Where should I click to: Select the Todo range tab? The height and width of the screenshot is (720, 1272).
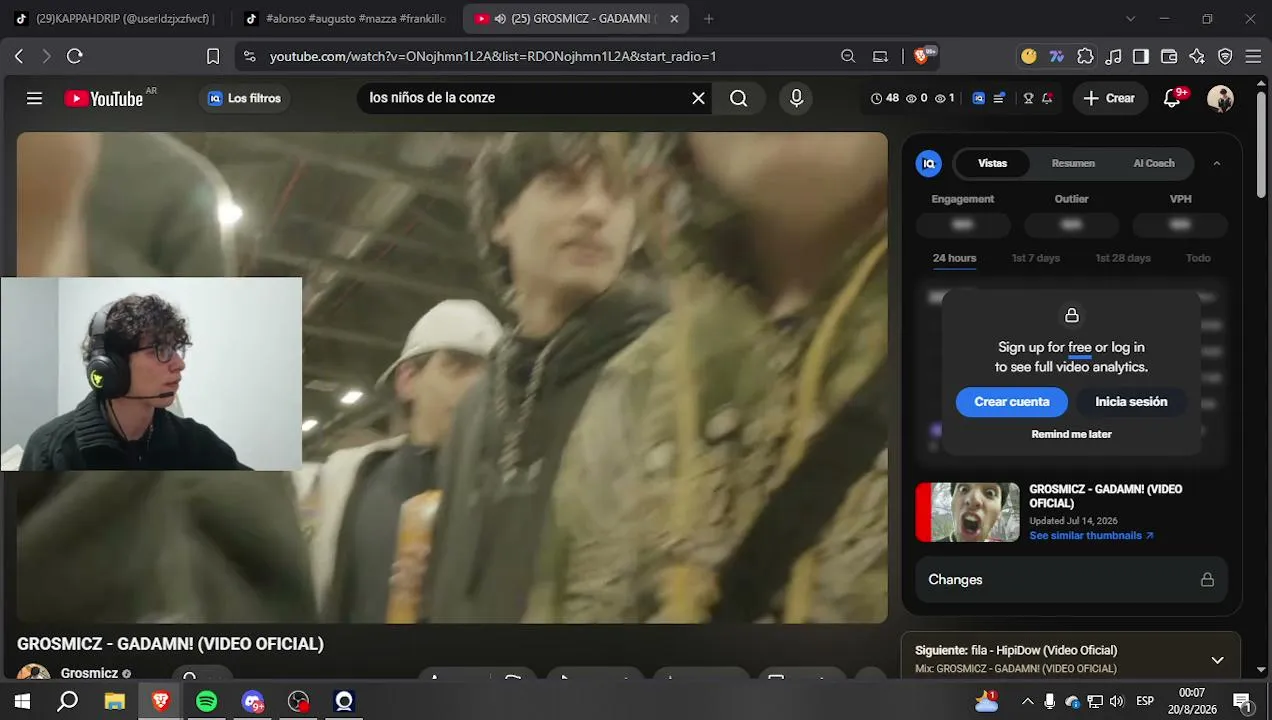(1198, 258)
